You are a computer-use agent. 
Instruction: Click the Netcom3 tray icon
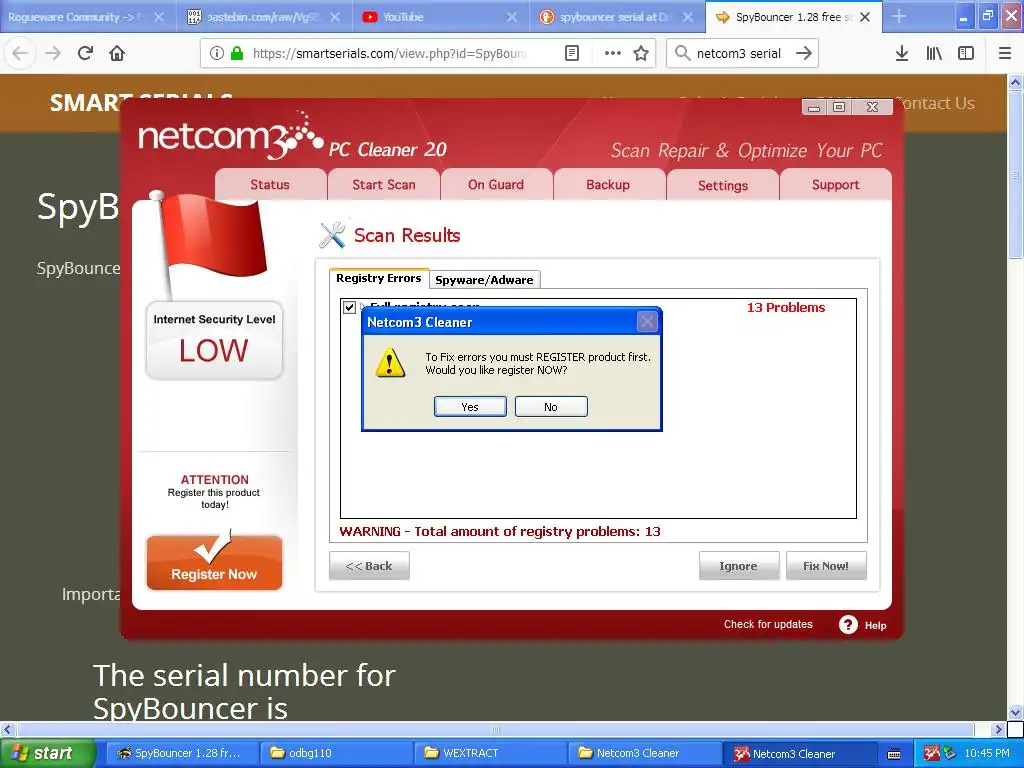pyautogui.click(x=932, y=753)
